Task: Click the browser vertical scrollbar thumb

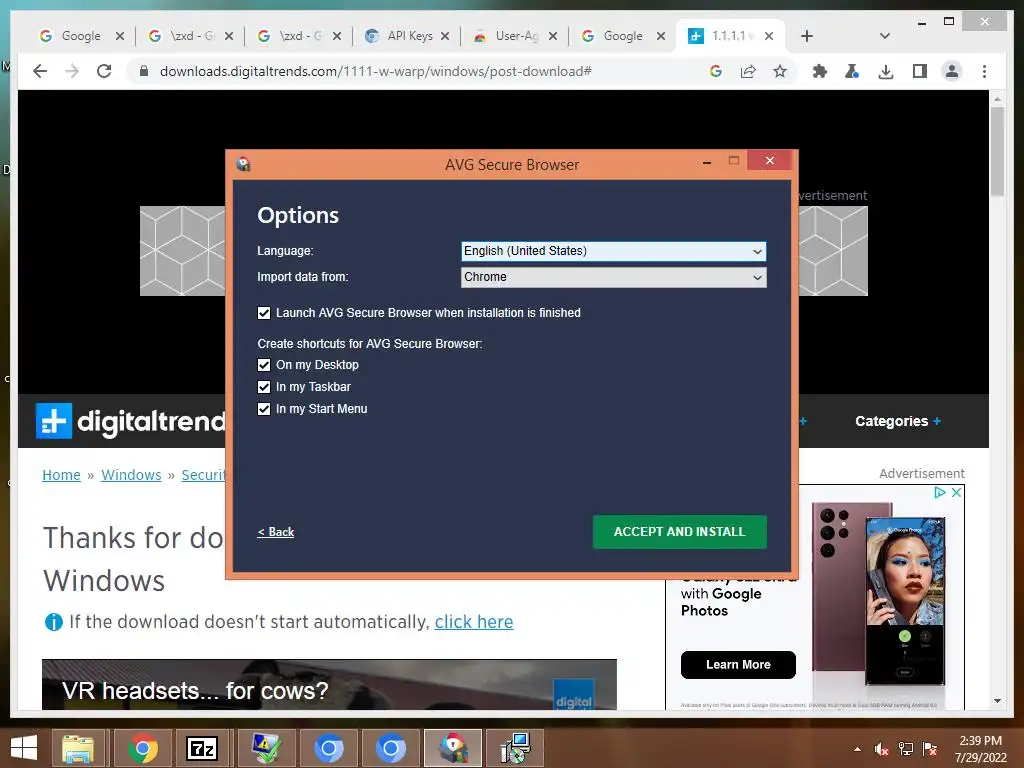Action: click(997, 152)
